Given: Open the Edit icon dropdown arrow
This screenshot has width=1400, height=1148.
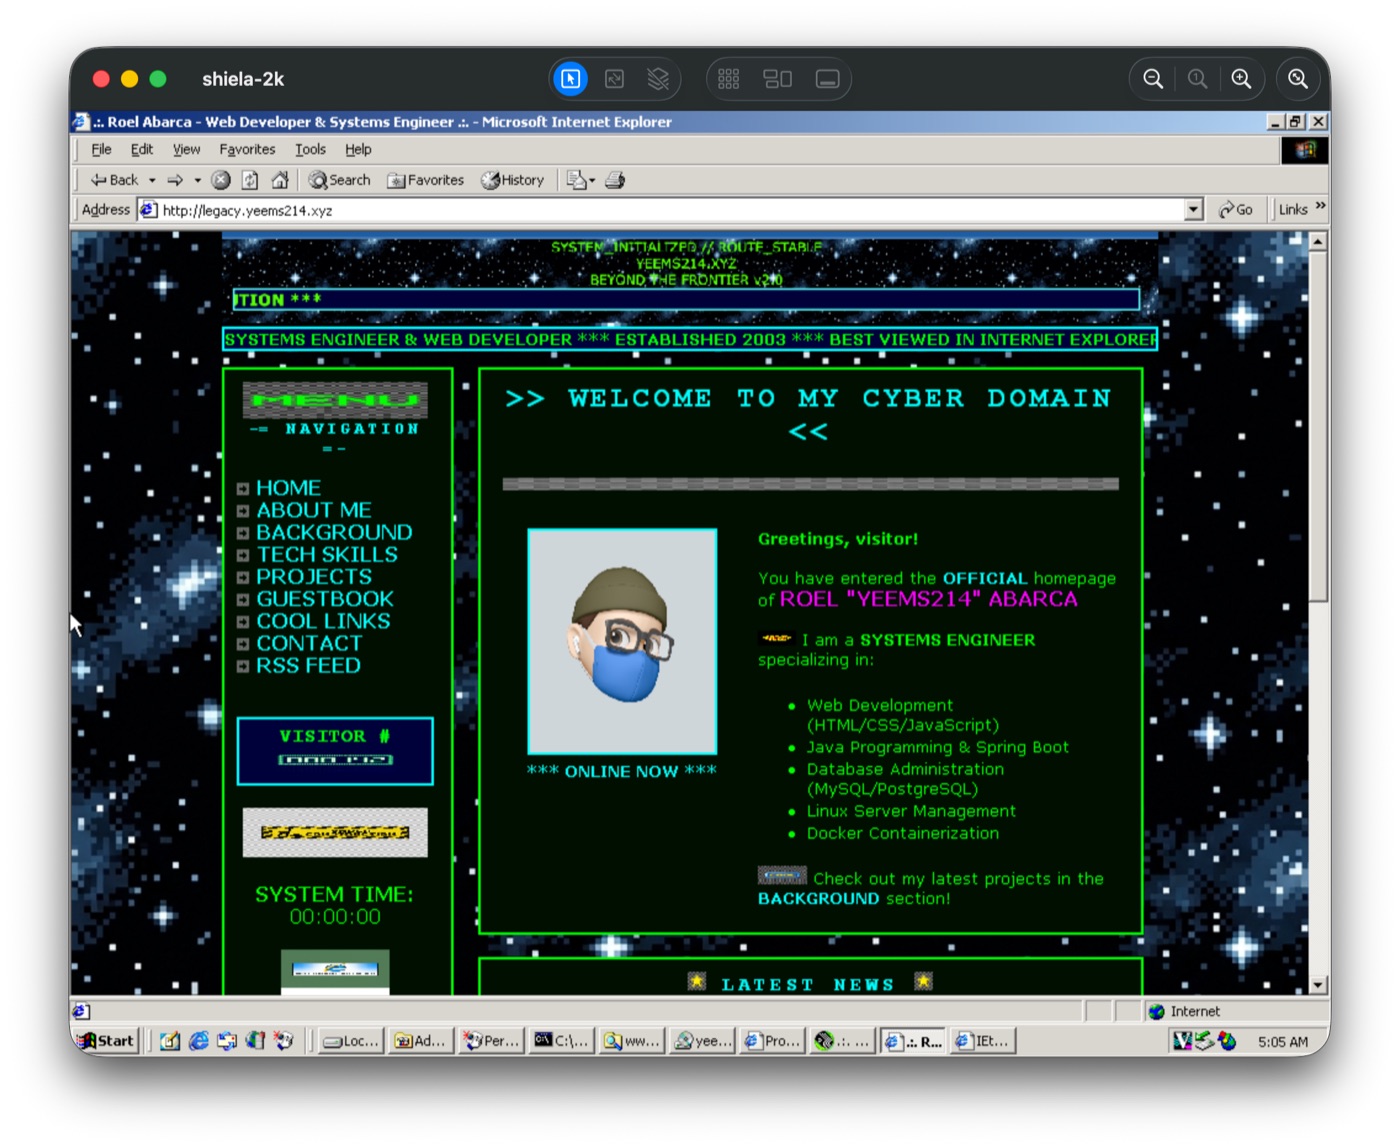Looking at the screenshot, I should pos(592,181).
